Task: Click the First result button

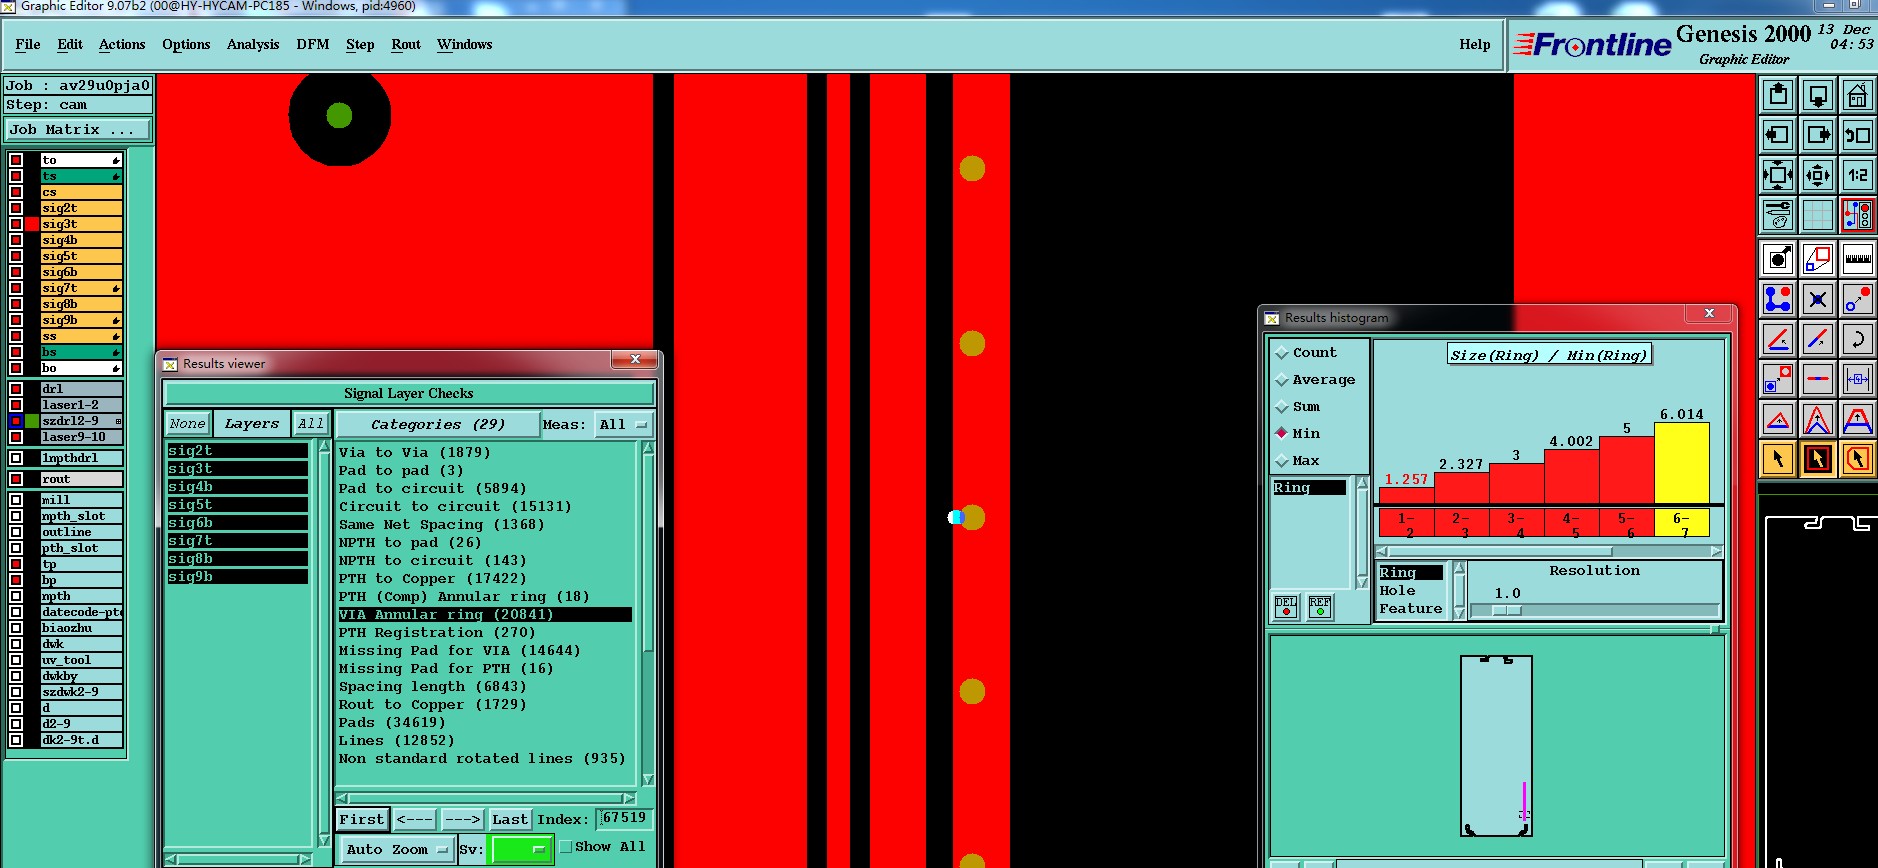Action: [x=361, y=820]
